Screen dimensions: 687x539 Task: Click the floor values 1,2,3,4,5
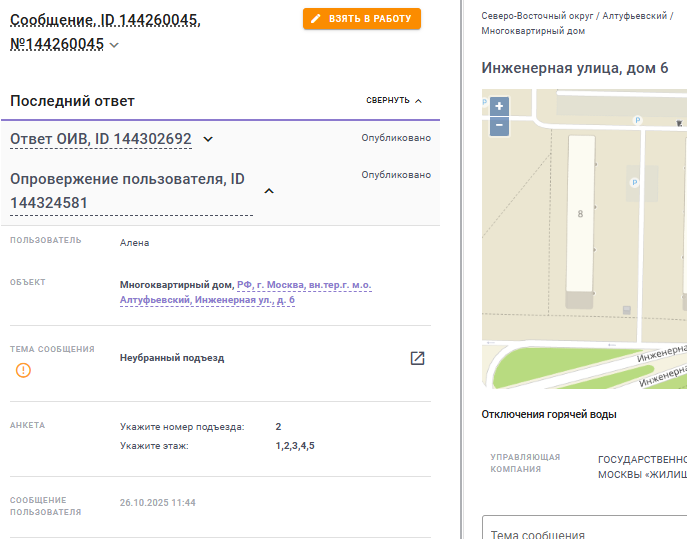[x=295, y=446]
